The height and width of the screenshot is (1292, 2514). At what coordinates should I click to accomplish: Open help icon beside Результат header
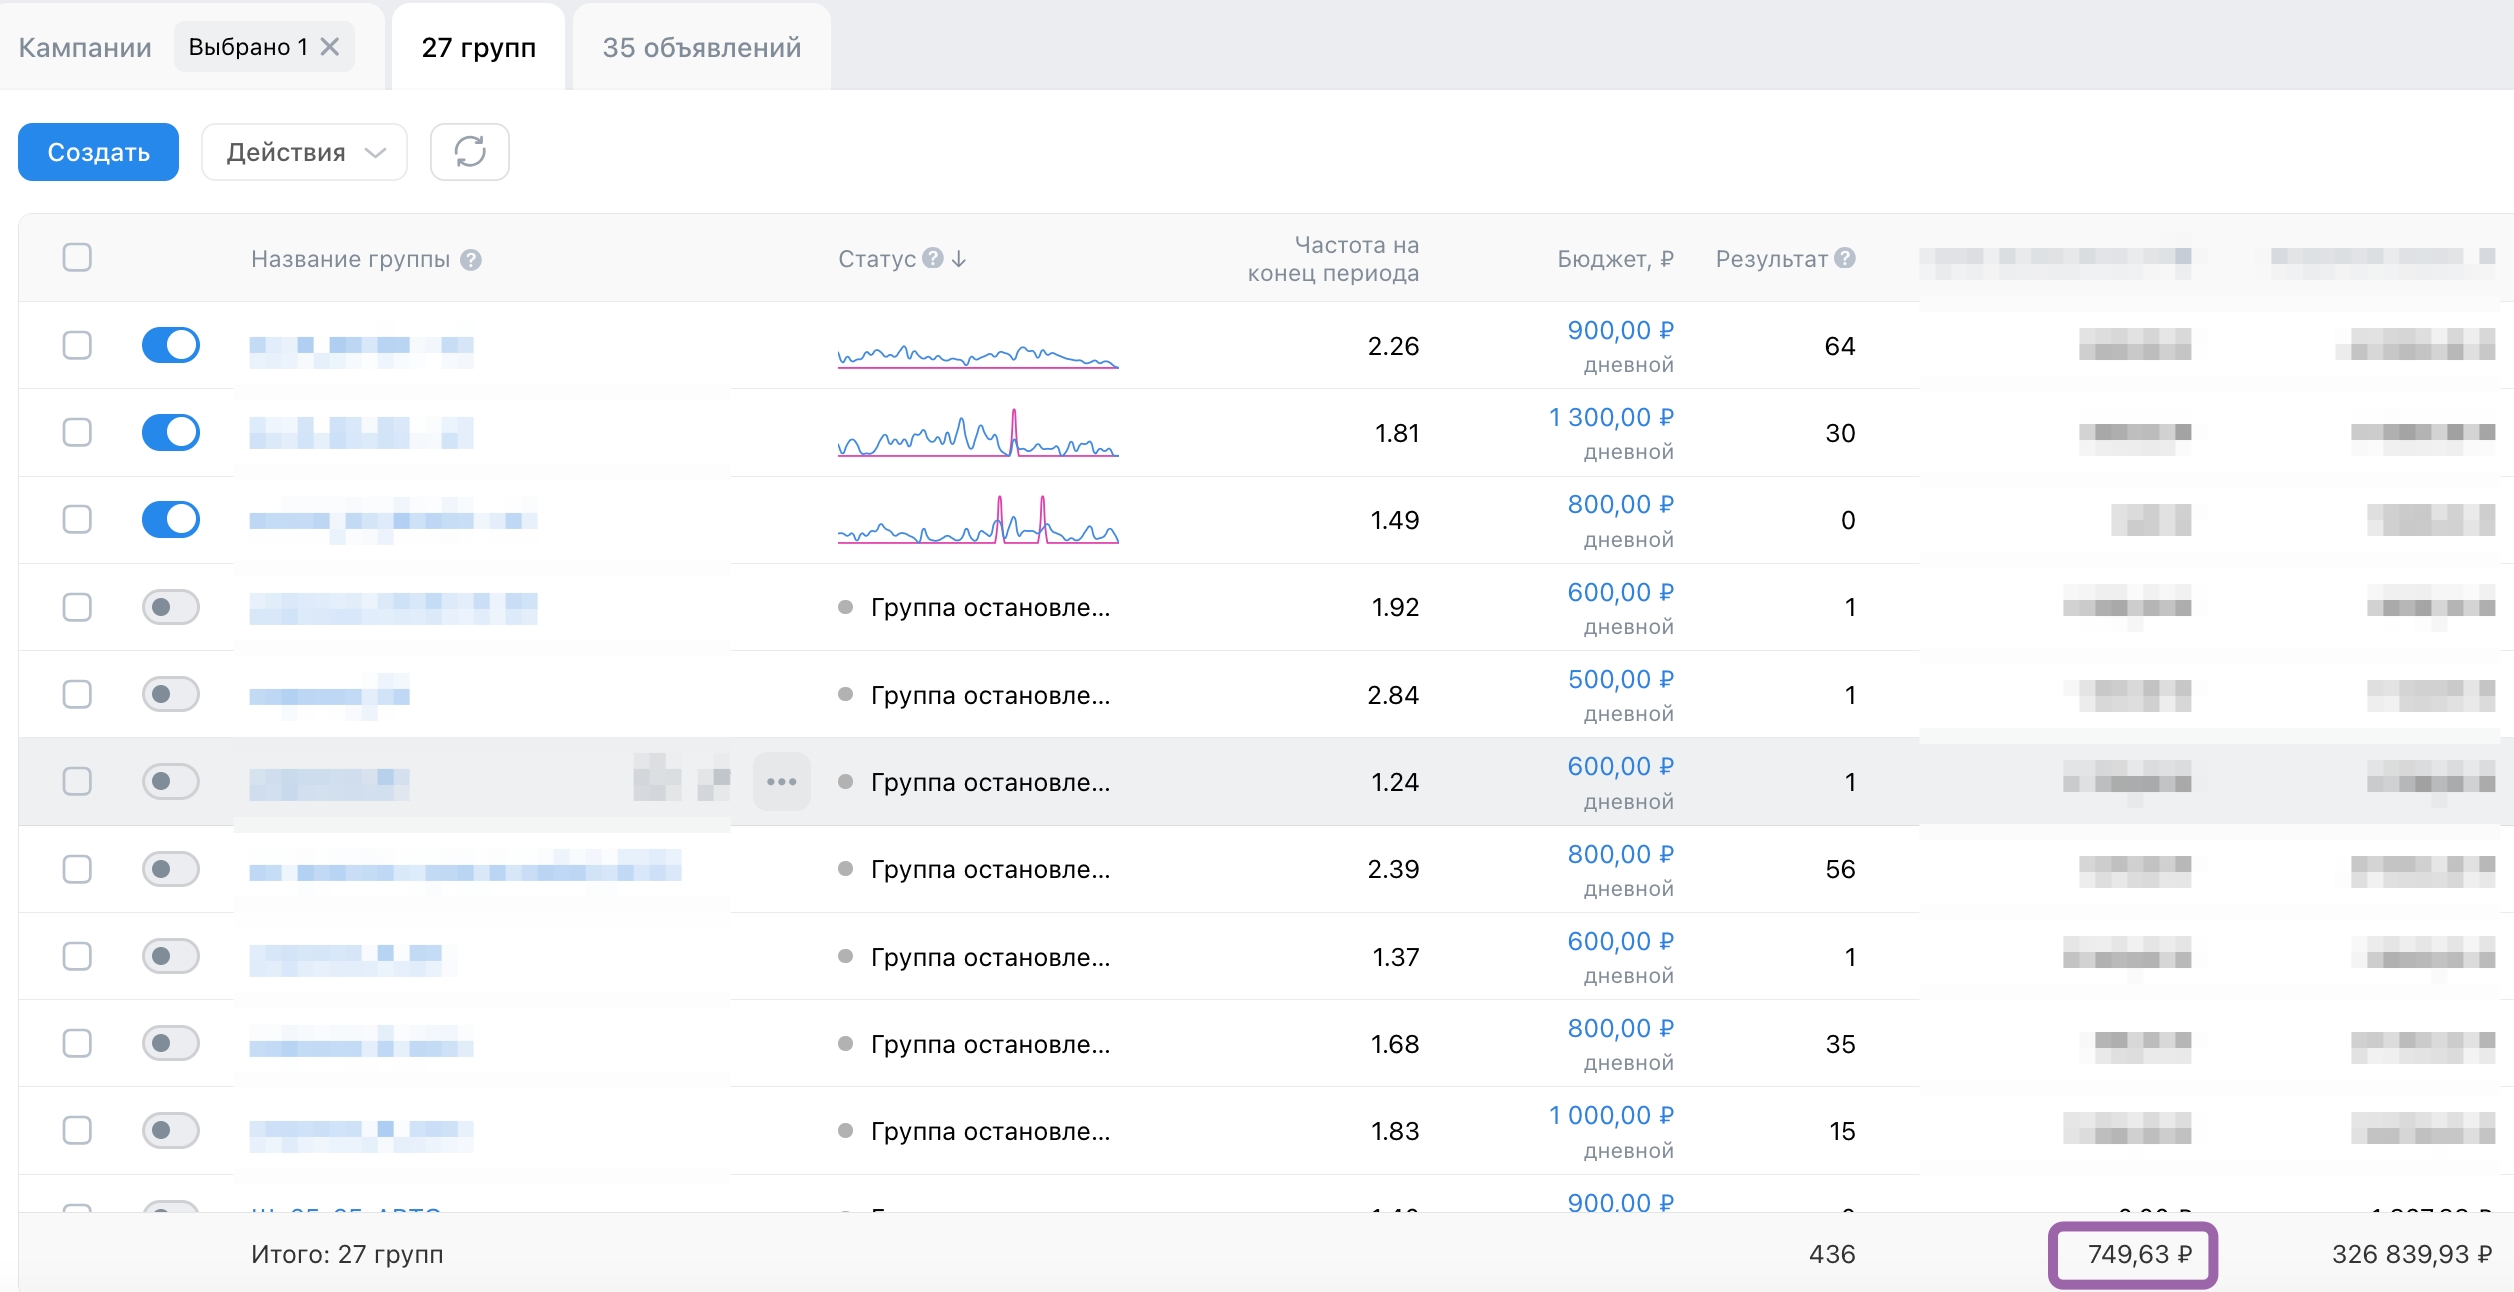coord(1845,258)
